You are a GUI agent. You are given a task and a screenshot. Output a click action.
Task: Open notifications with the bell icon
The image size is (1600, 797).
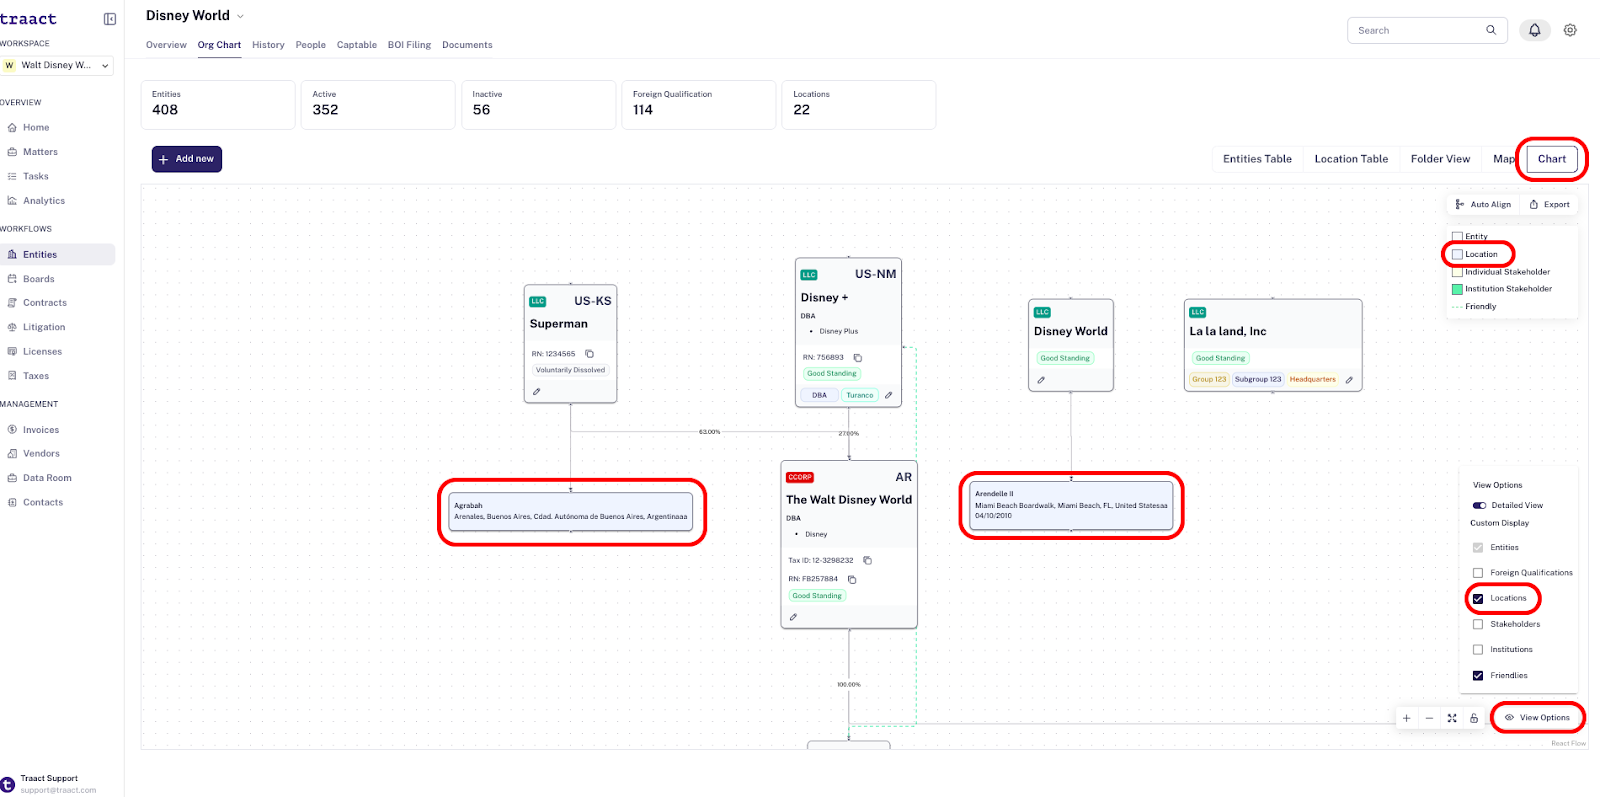[x=1534, y=30]
